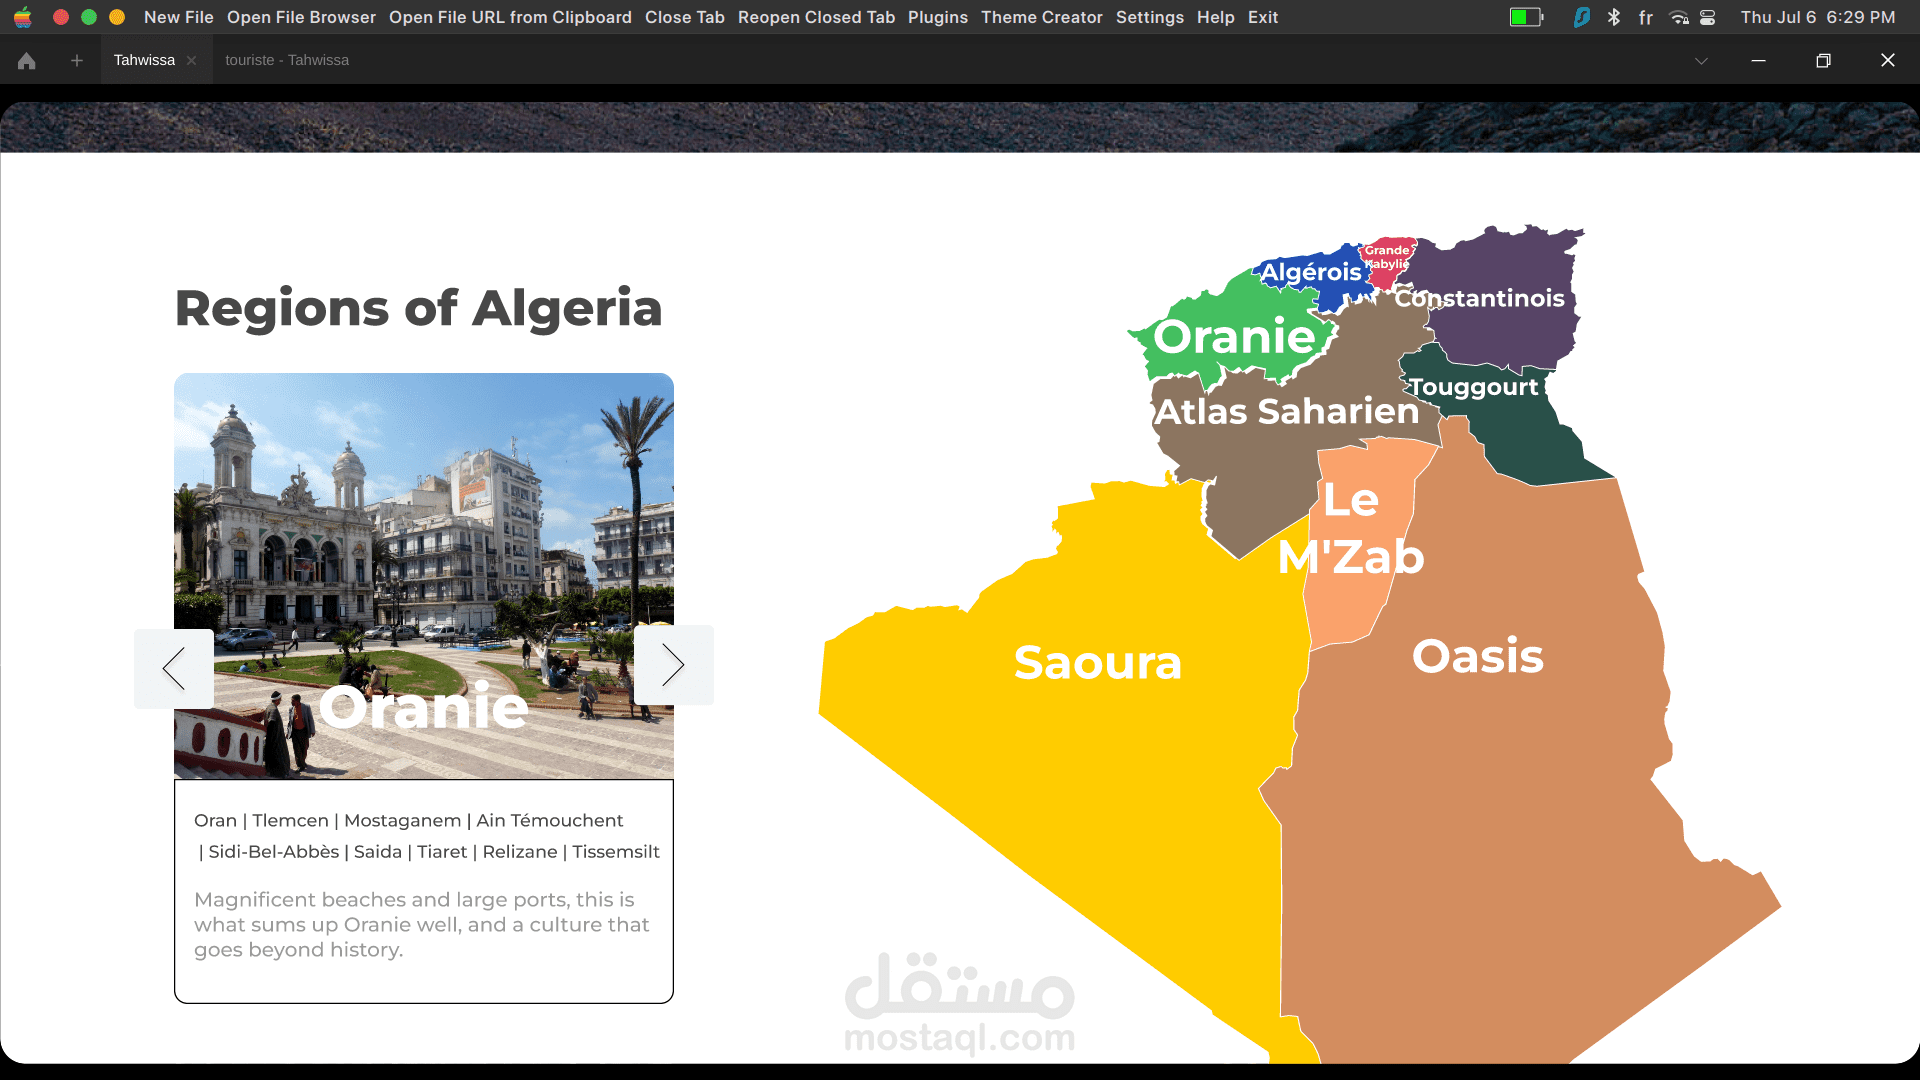Go to next region slide arrow
This screenshot has height=1080, width=1920.
coord(673,665)
